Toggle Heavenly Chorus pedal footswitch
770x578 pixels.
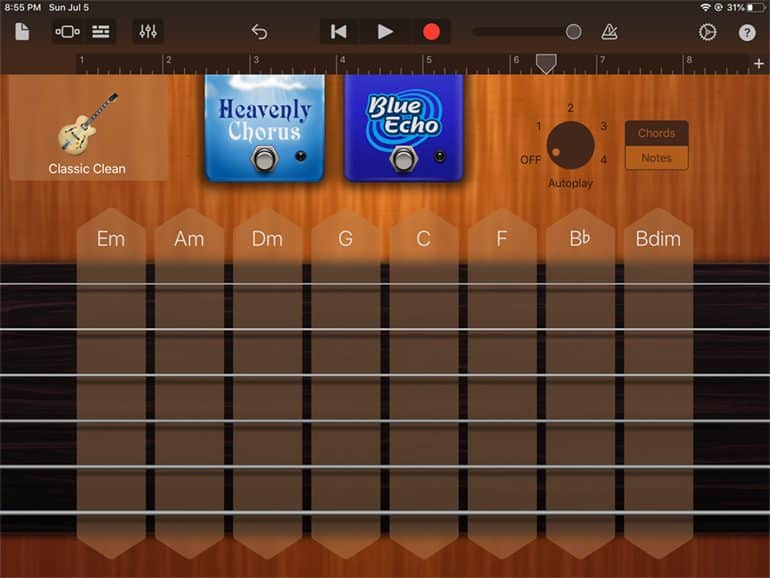pos(264,160)
